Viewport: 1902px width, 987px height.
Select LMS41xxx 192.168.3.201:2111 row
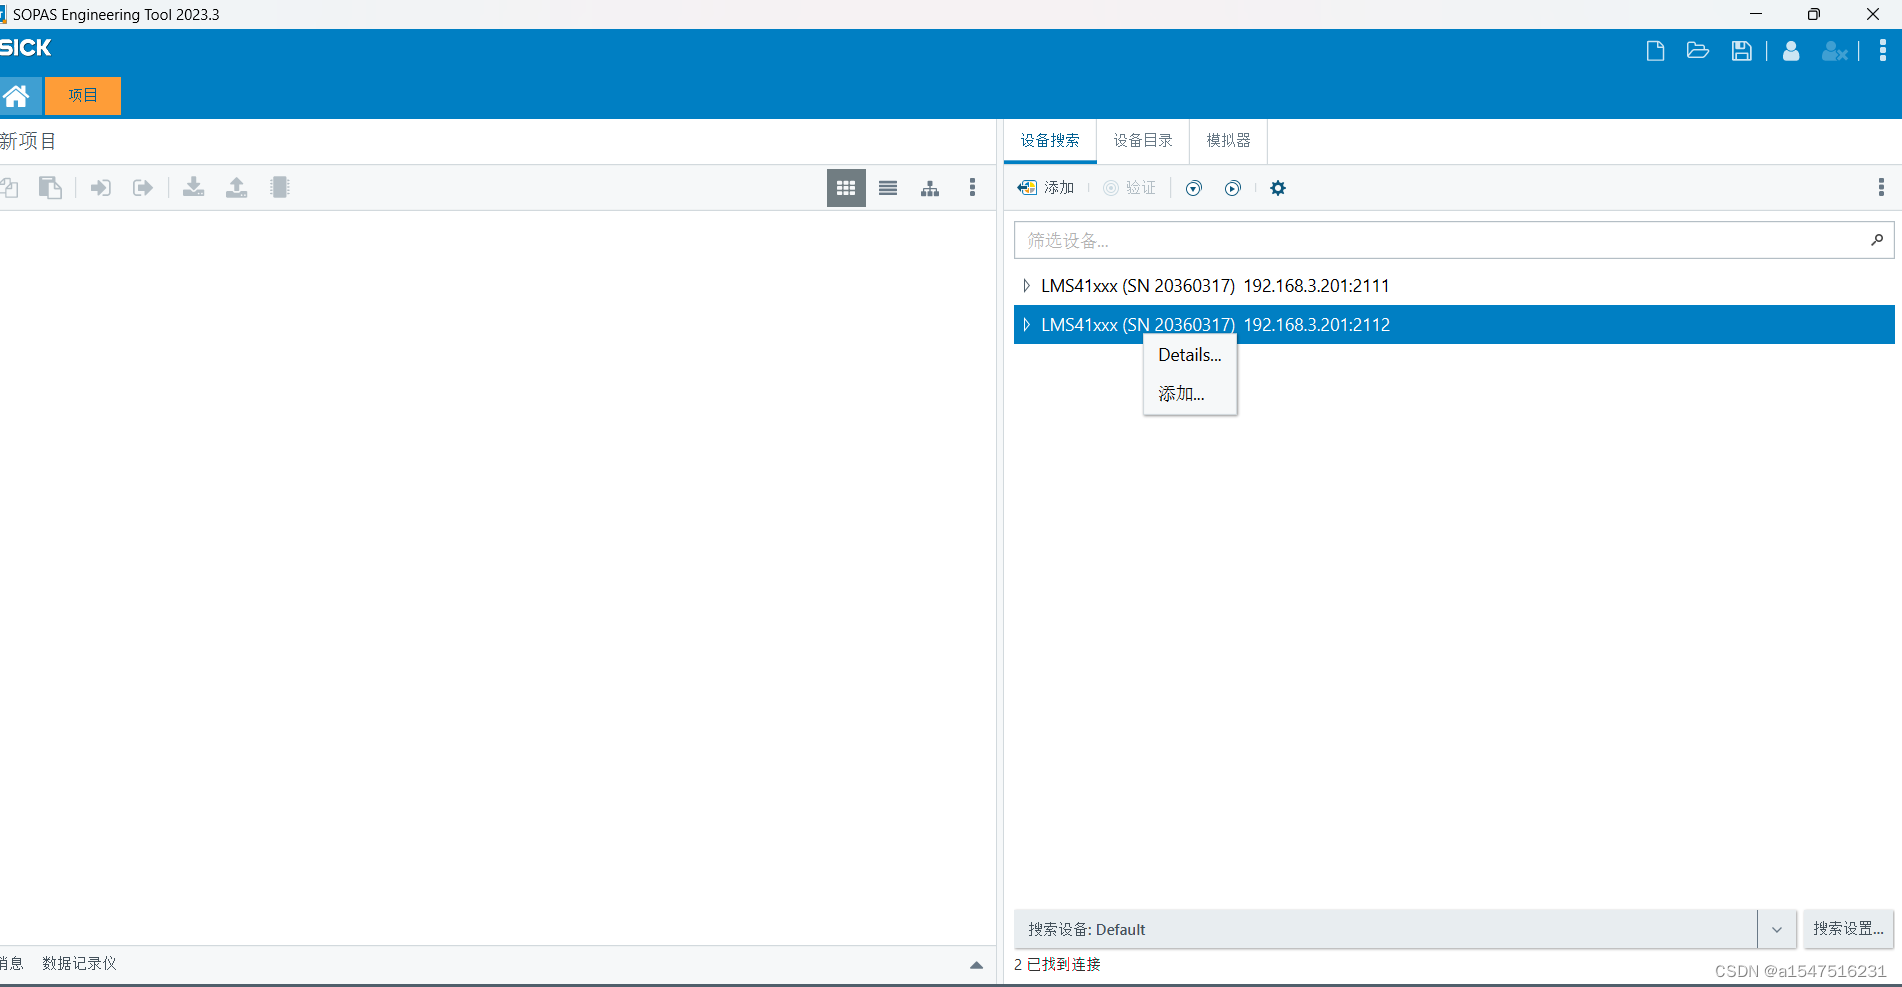tap(1454, 286)
